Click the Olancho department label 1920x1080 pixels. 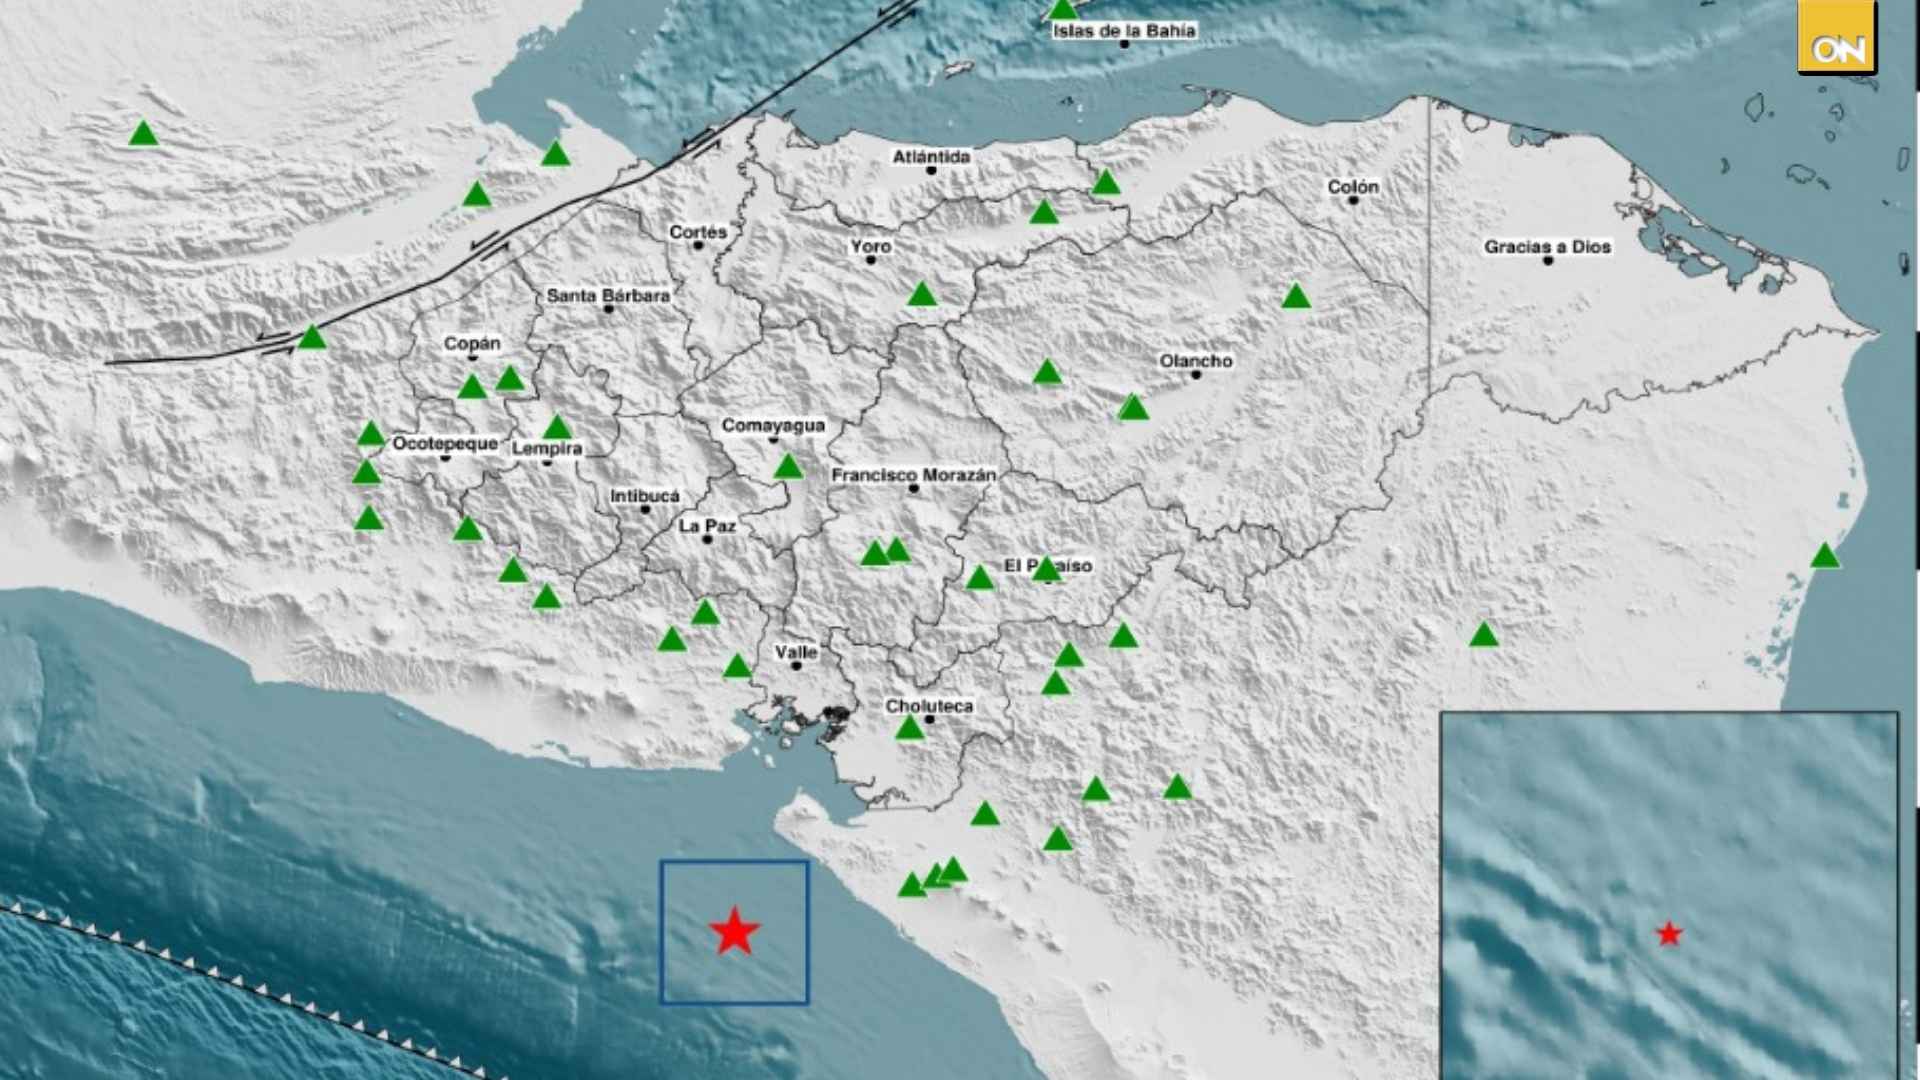point(1196,361)
